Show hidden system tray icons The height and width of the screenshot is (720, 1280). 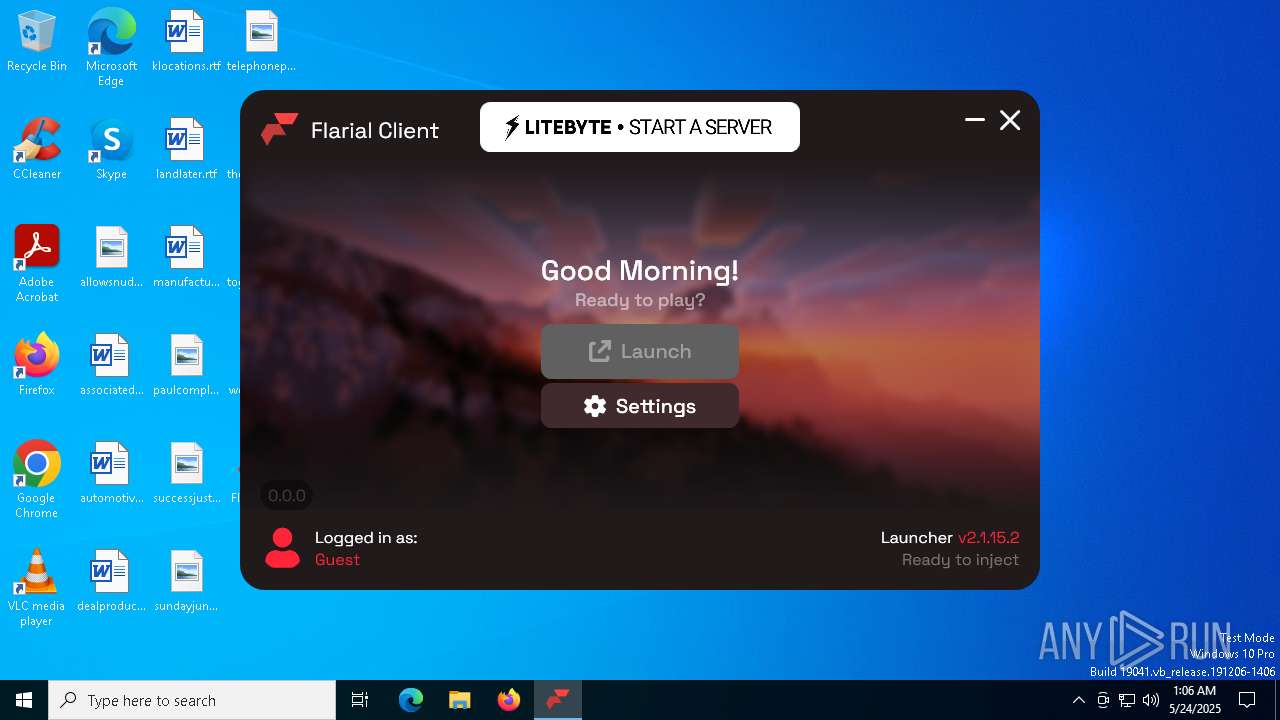pyautogui.click(x=1078, y=700)
